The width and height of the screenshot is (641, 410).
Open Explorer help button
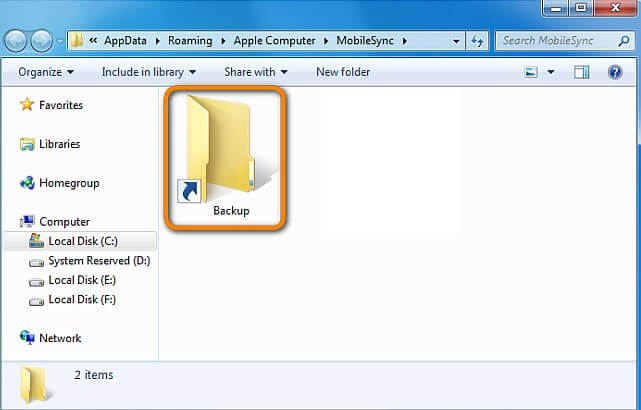click(615, 72)
